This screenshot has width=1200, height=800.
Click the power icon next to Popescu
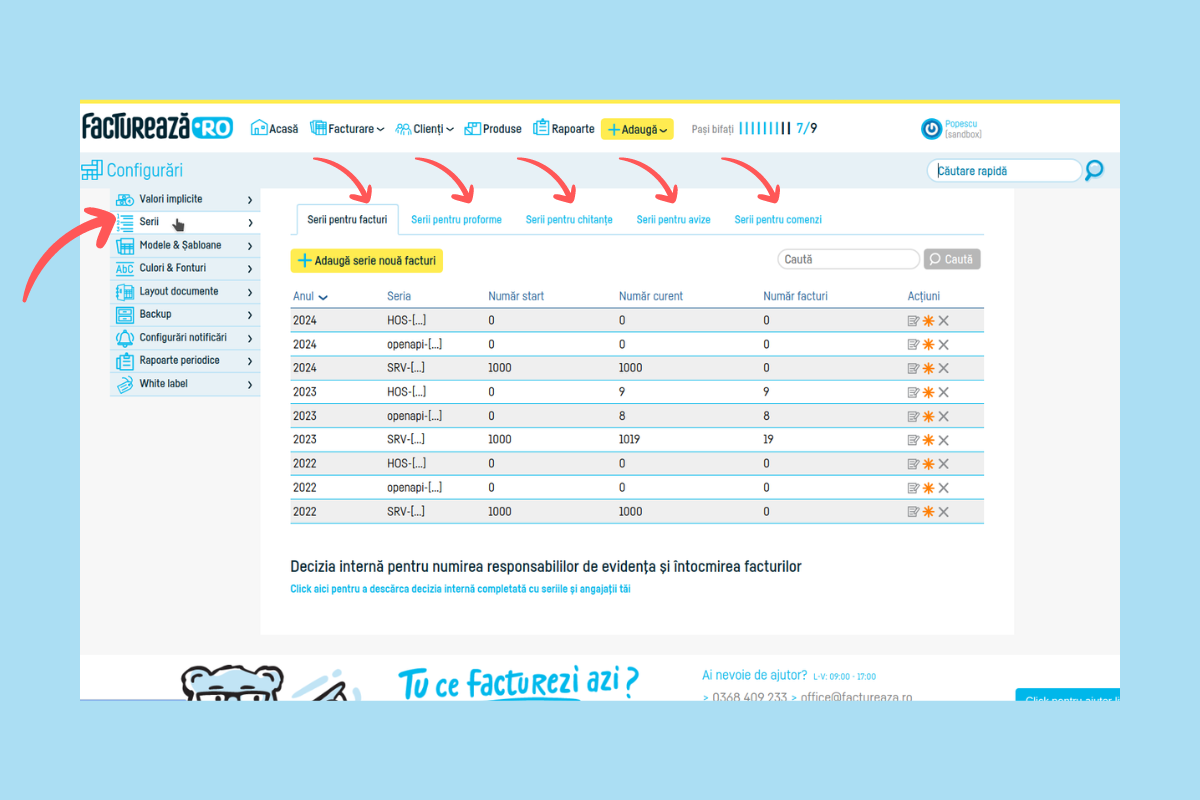tap(931, 129)
